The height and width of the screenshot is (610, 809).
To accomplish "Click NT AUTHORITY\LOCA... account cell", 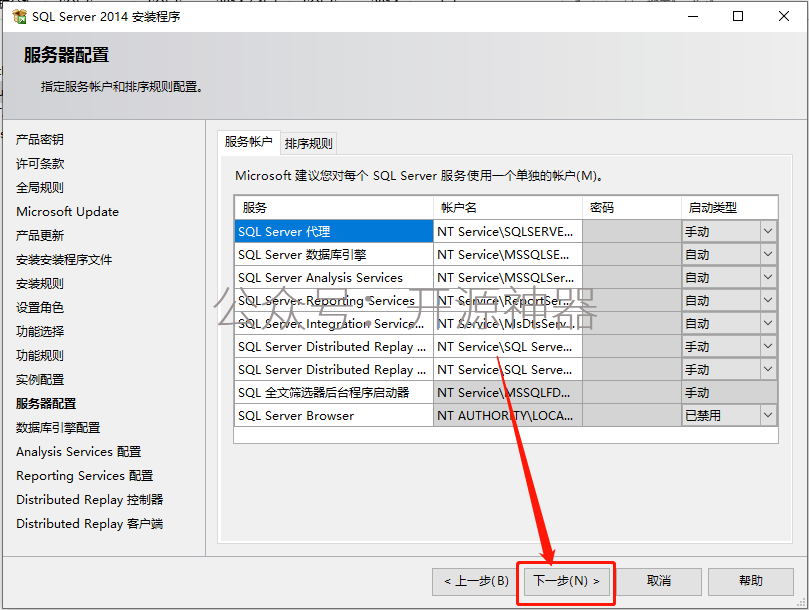I will click(508, 415).
